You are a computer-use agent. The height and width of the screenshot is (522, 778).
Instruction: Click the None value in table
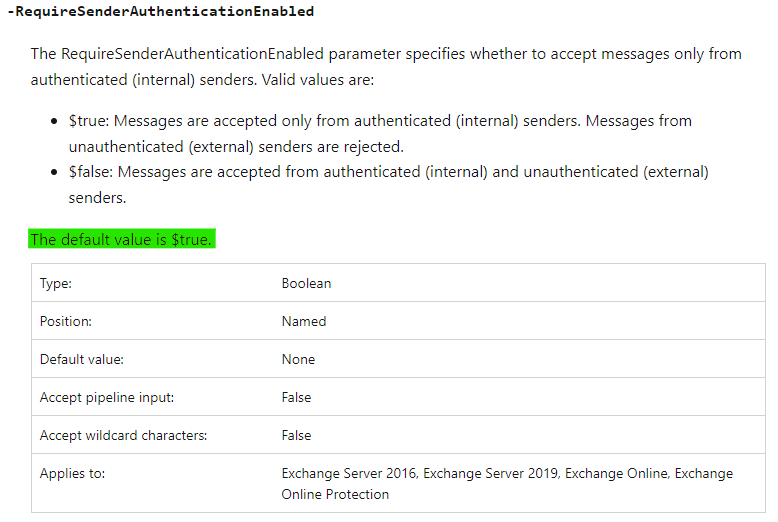pos(298,359)
